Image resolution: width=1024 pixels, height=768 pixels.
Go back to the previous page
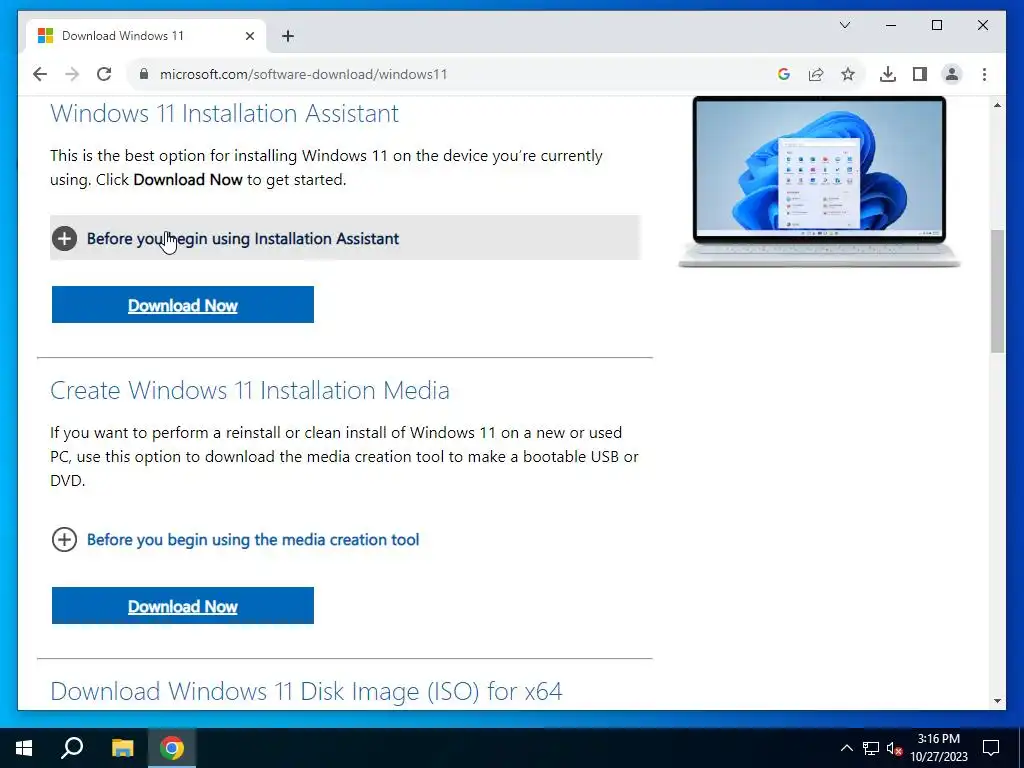click(40, 74)
